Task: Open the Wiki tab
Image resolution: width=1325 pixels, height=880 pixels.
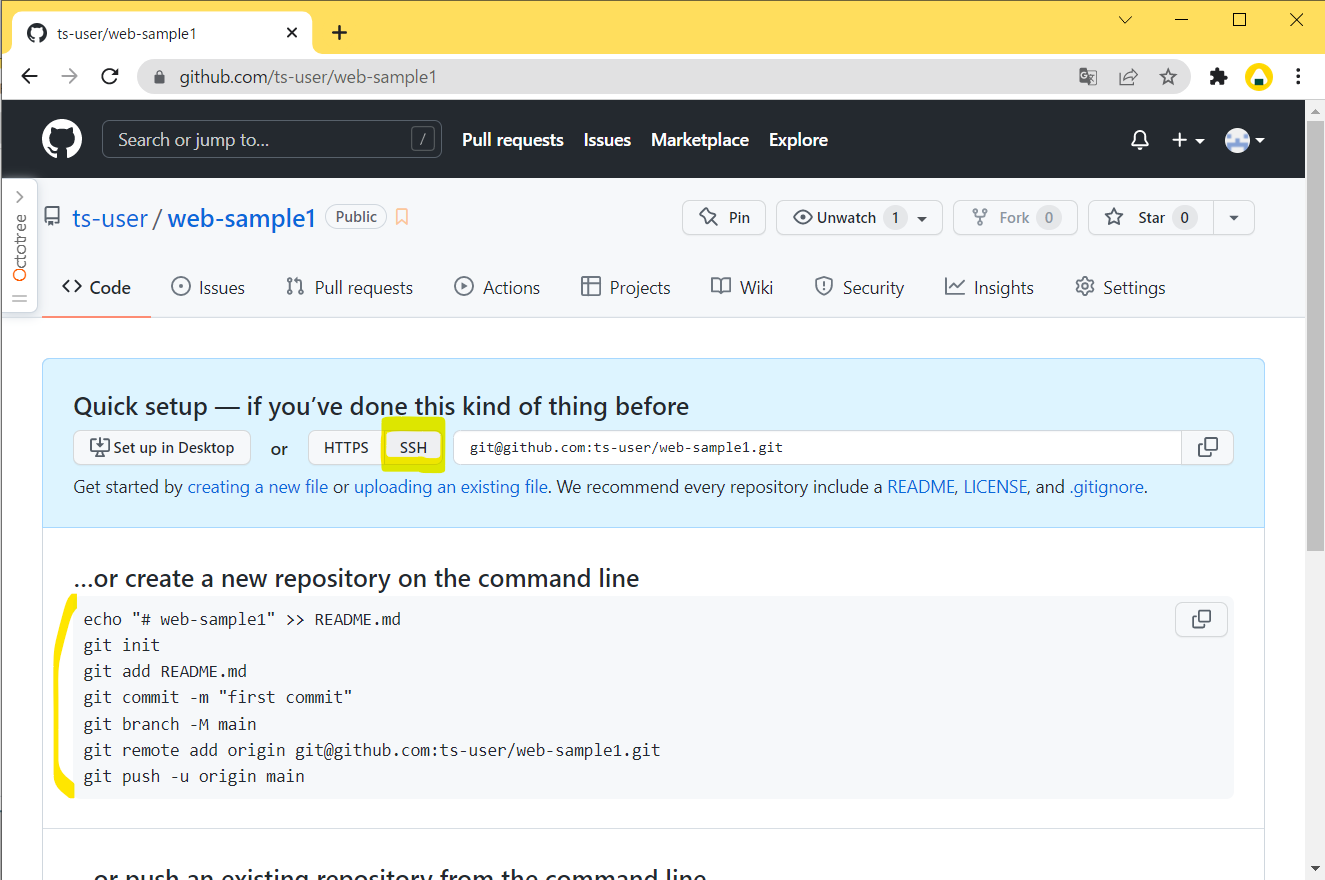Action: coord(742,287)
